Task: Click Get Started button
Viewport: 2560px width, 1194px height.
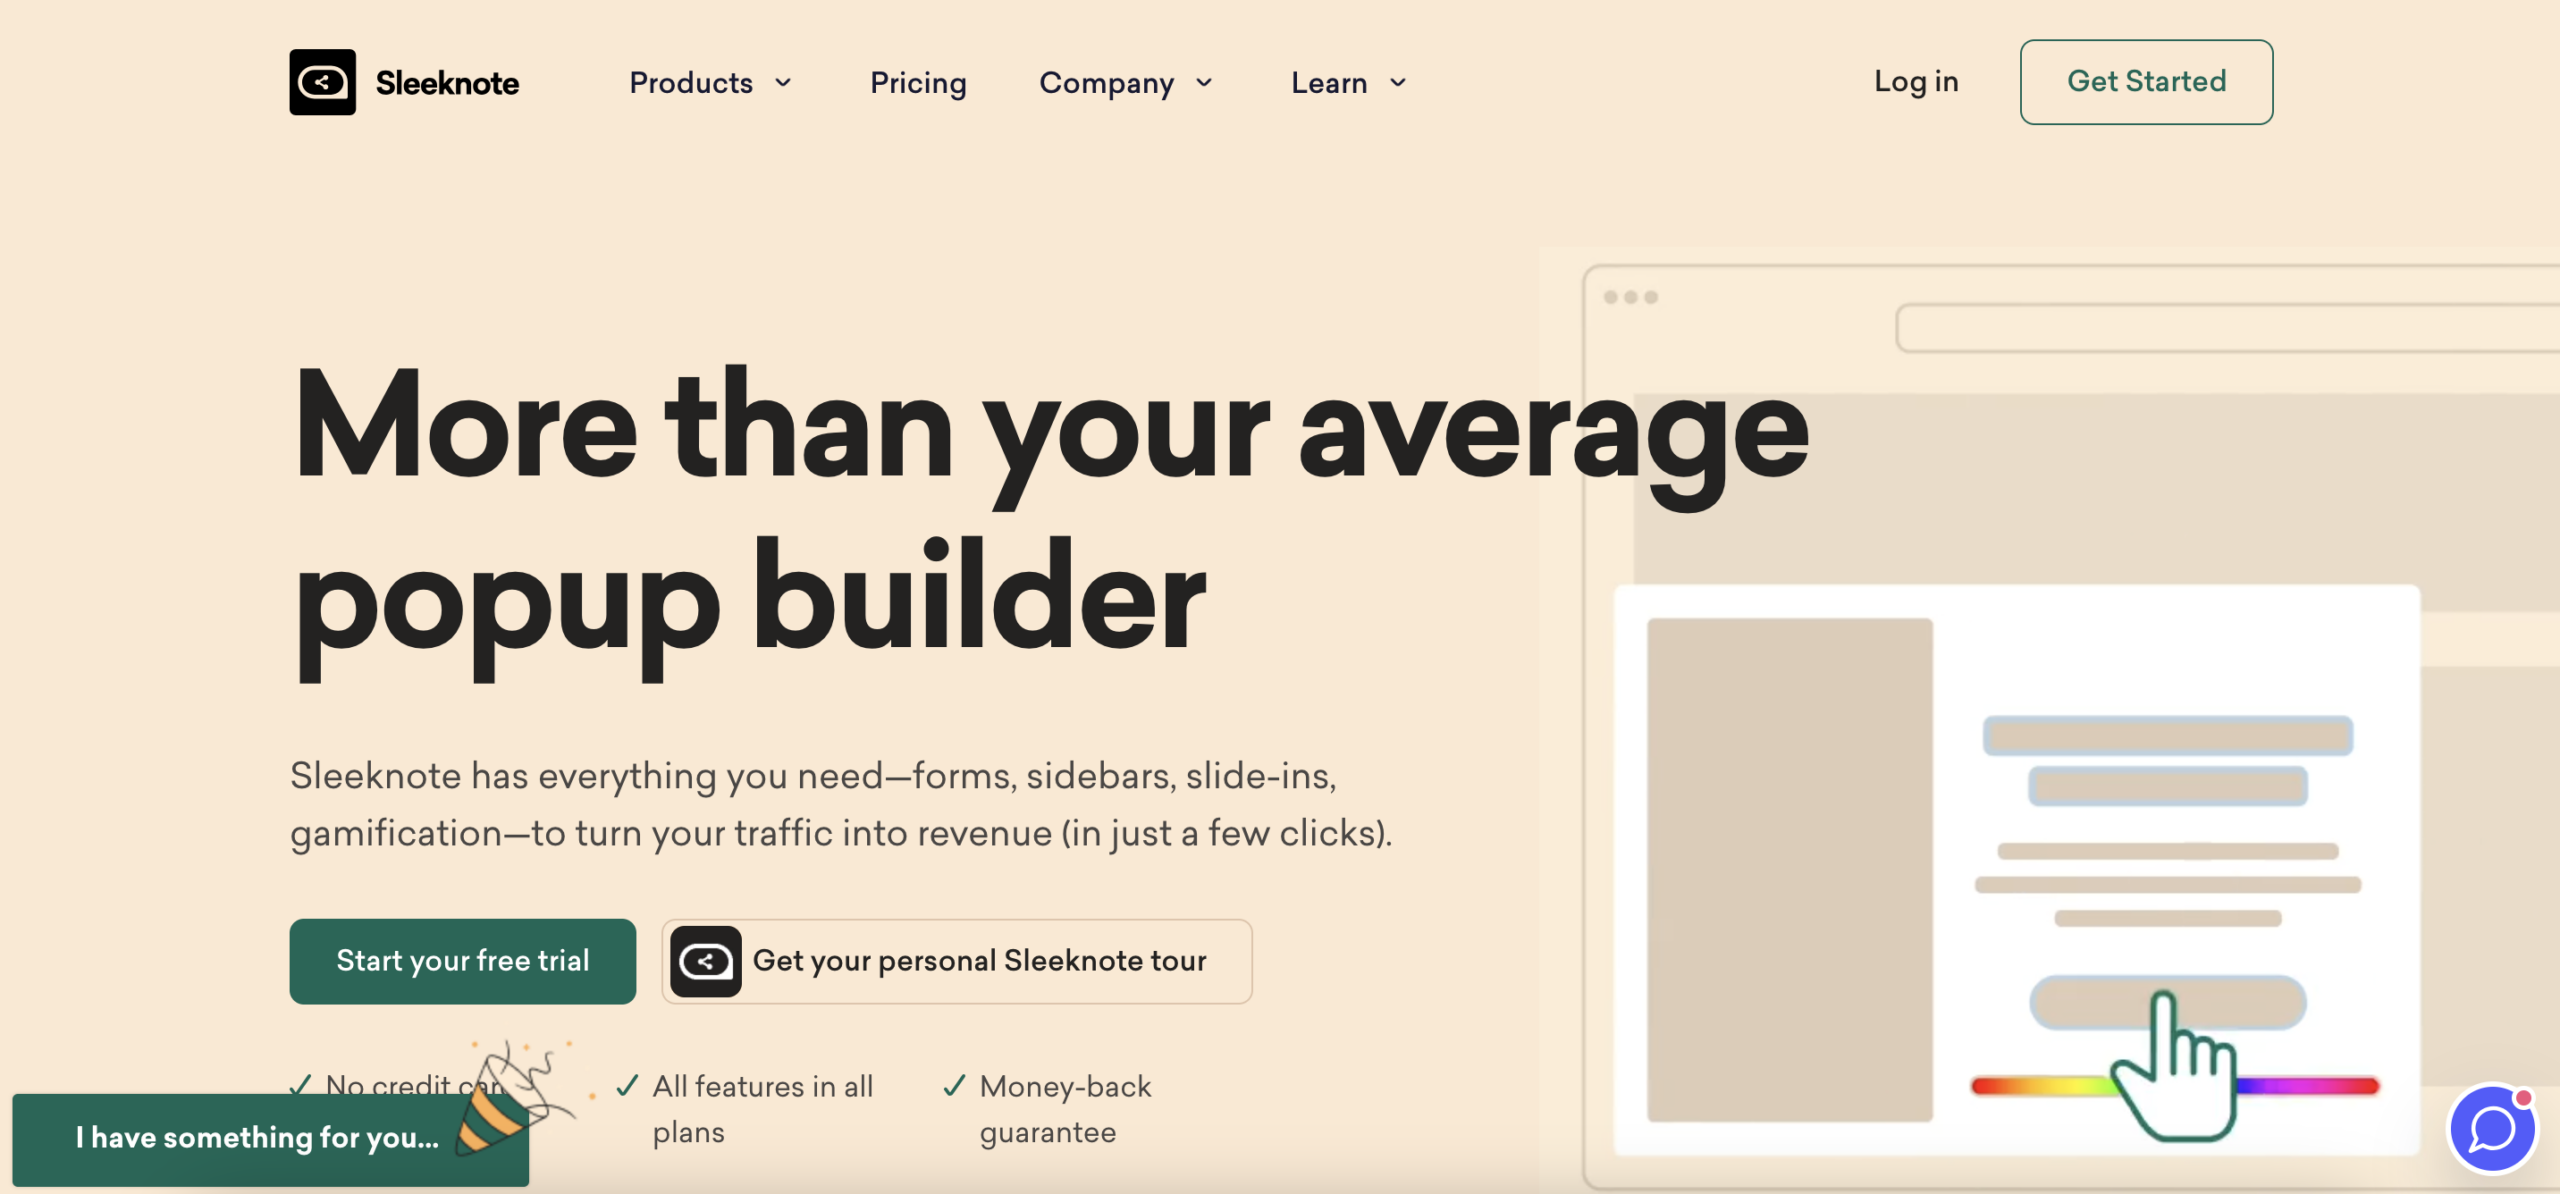Action: [2145, 82]
